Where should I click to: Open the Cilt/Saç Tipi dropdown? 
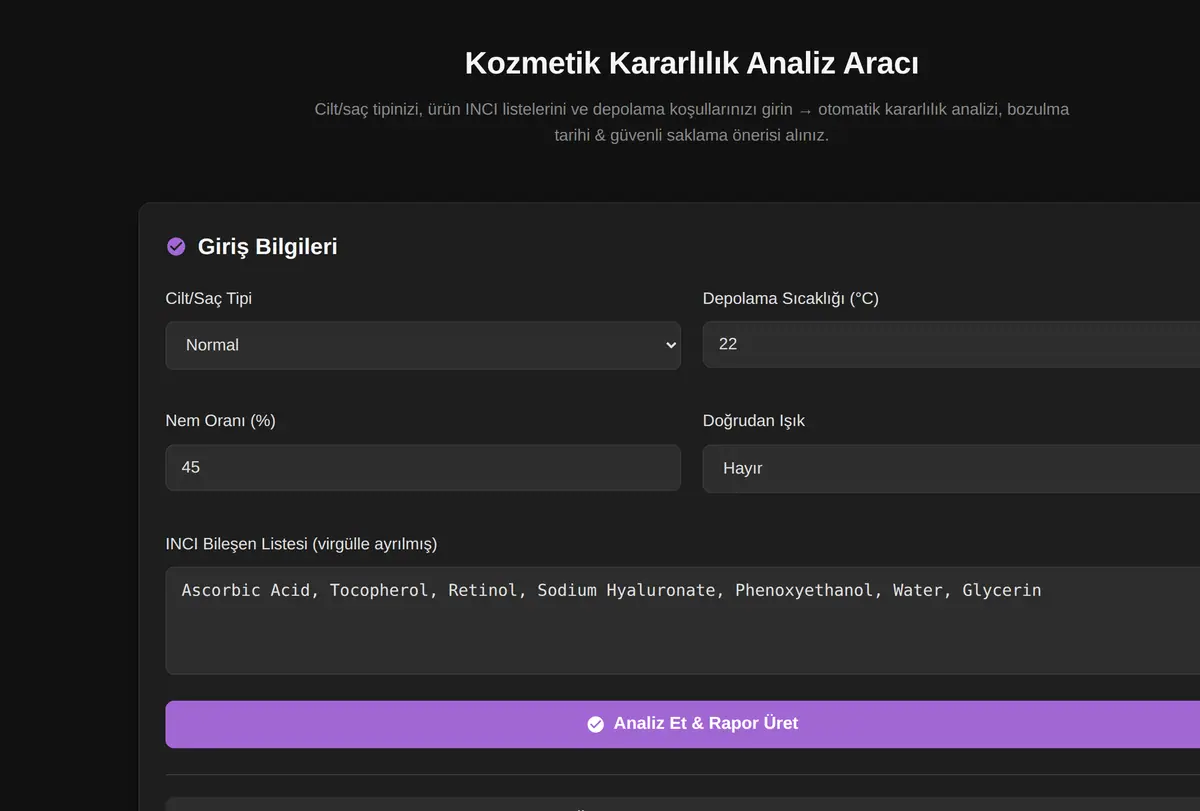[x=423, y=345]
